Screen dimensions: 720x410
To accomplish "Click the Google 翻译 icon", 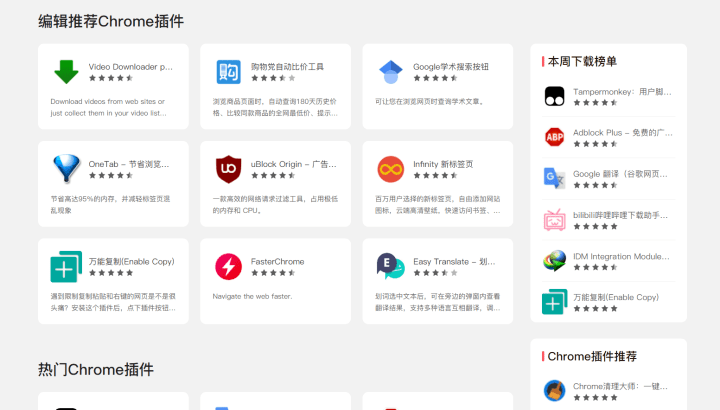I will coord(554,179).
